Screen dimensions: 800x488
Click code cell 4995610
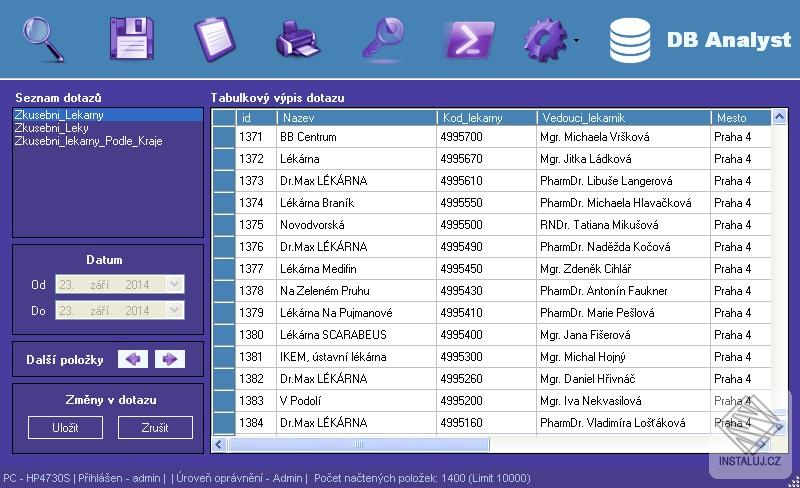coord(487,181)
